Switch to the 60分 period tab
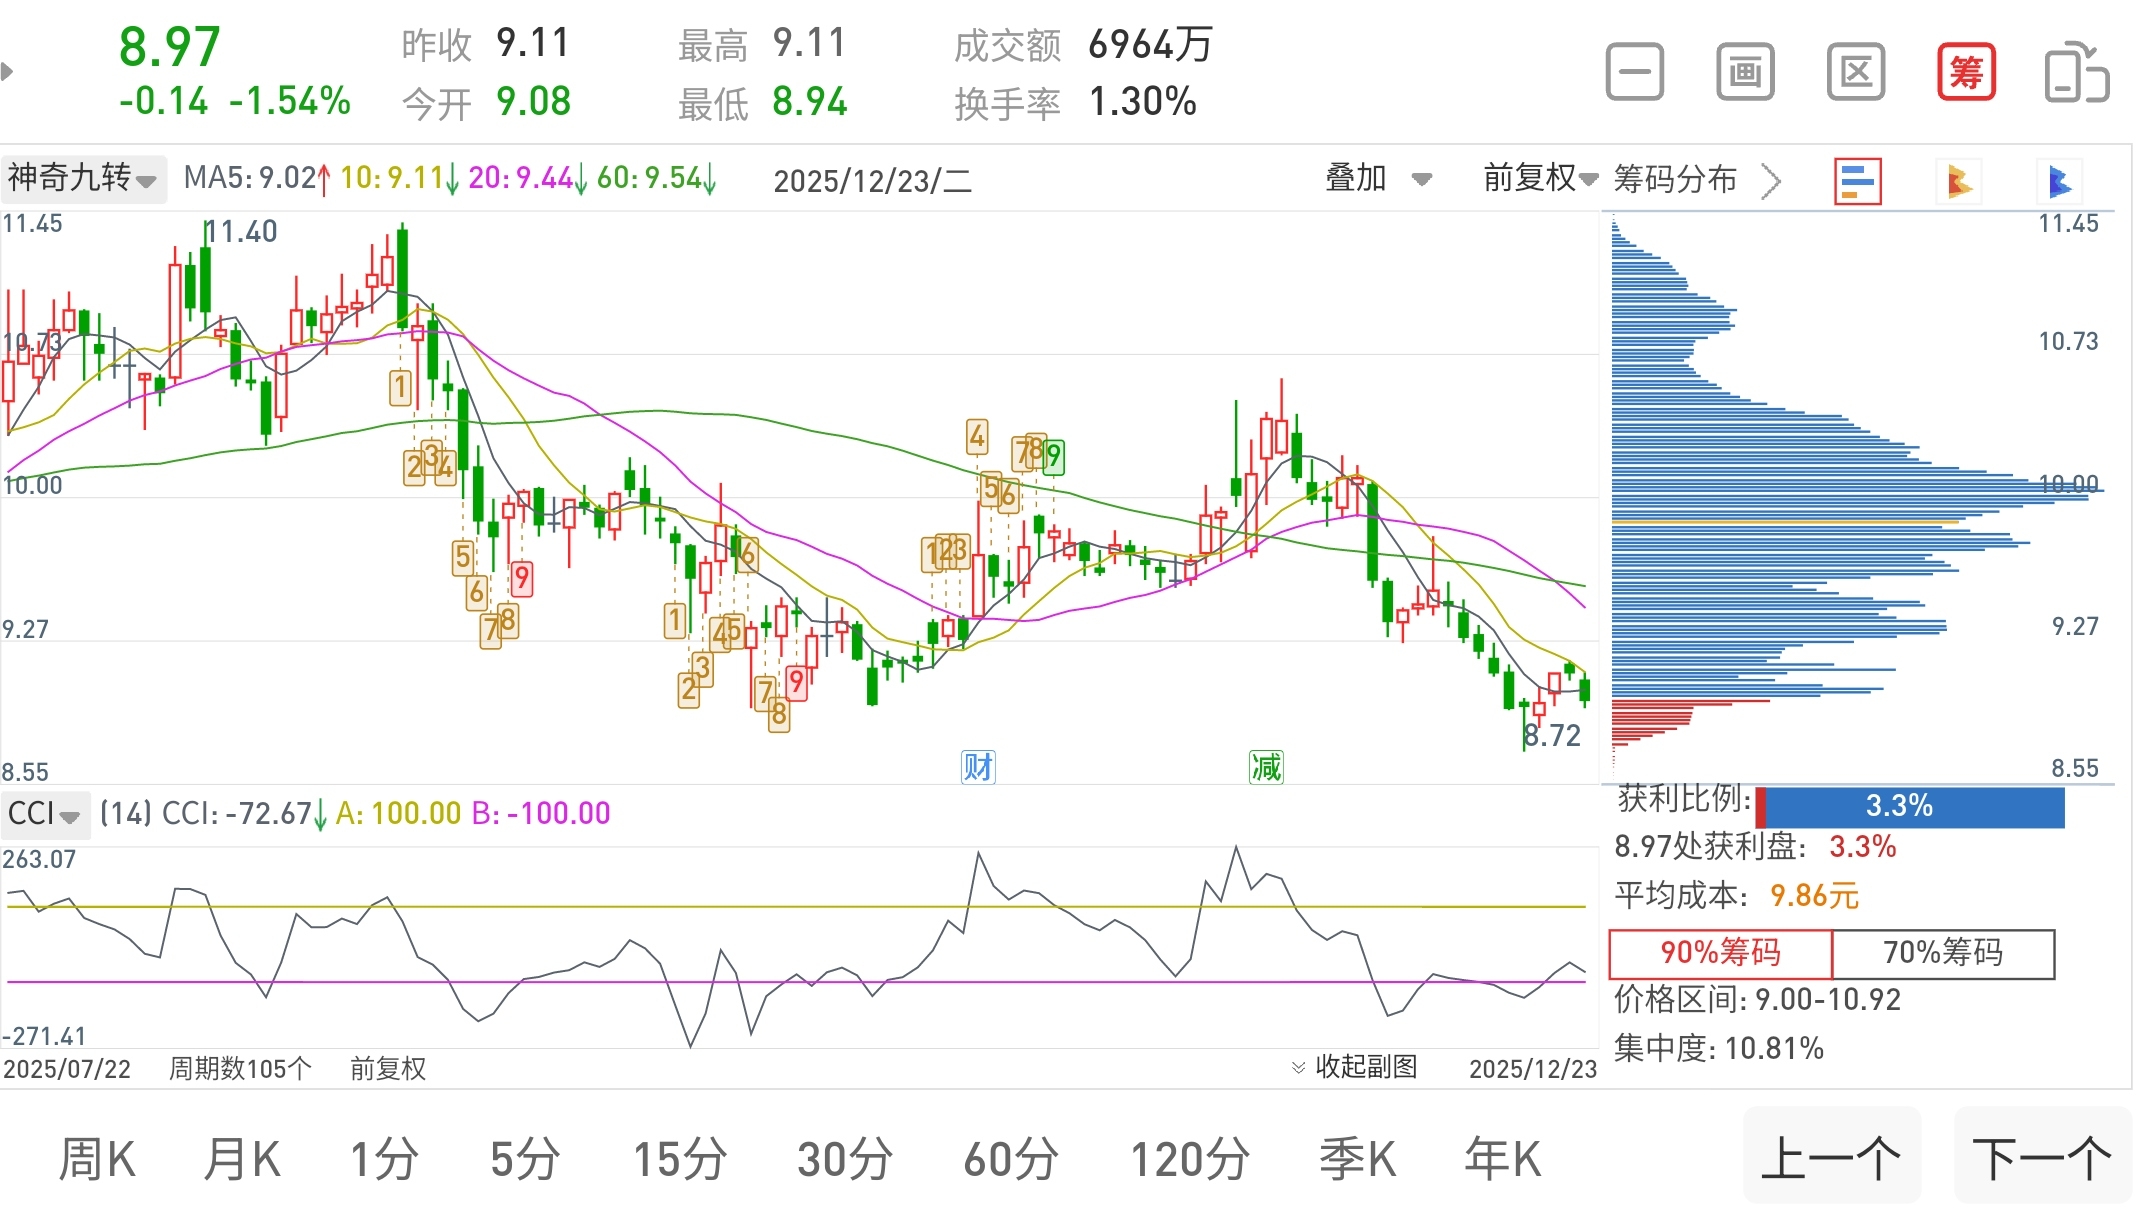This screenshot has width=2149, height=1220. point(1010,1160)
